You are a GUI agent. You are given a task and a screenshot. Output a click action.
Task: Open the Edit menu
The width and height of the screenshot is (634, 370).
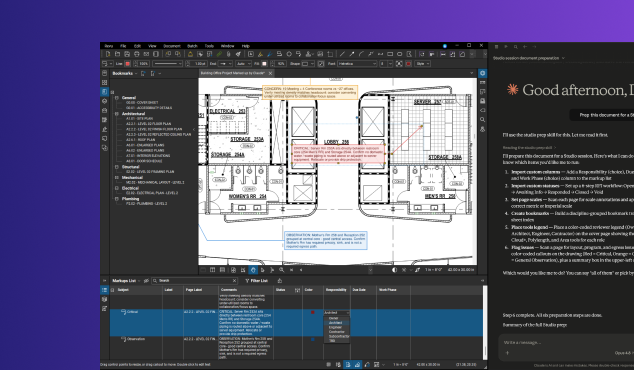point(137,46)
